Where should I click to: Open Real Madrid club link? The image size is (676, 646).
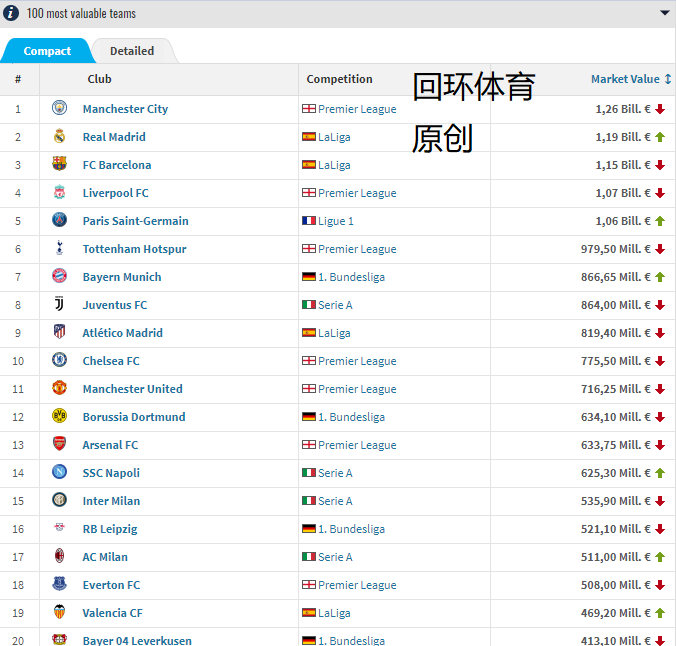tap(114, 137)
